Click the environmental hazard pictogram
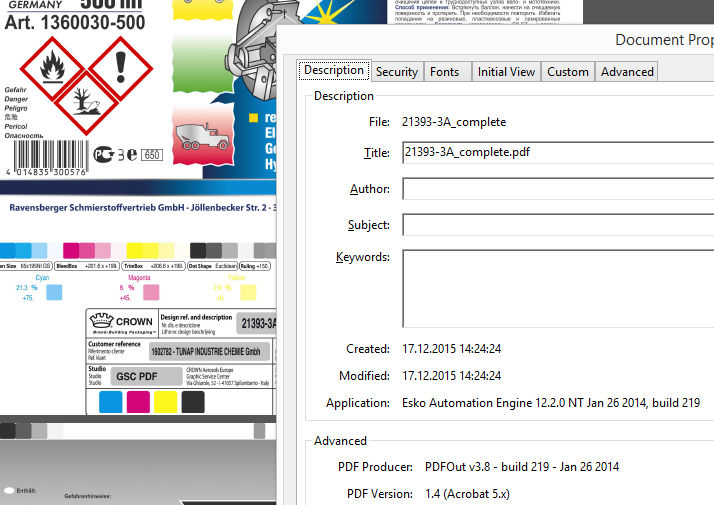714x505 pixels. coord(86,102)
